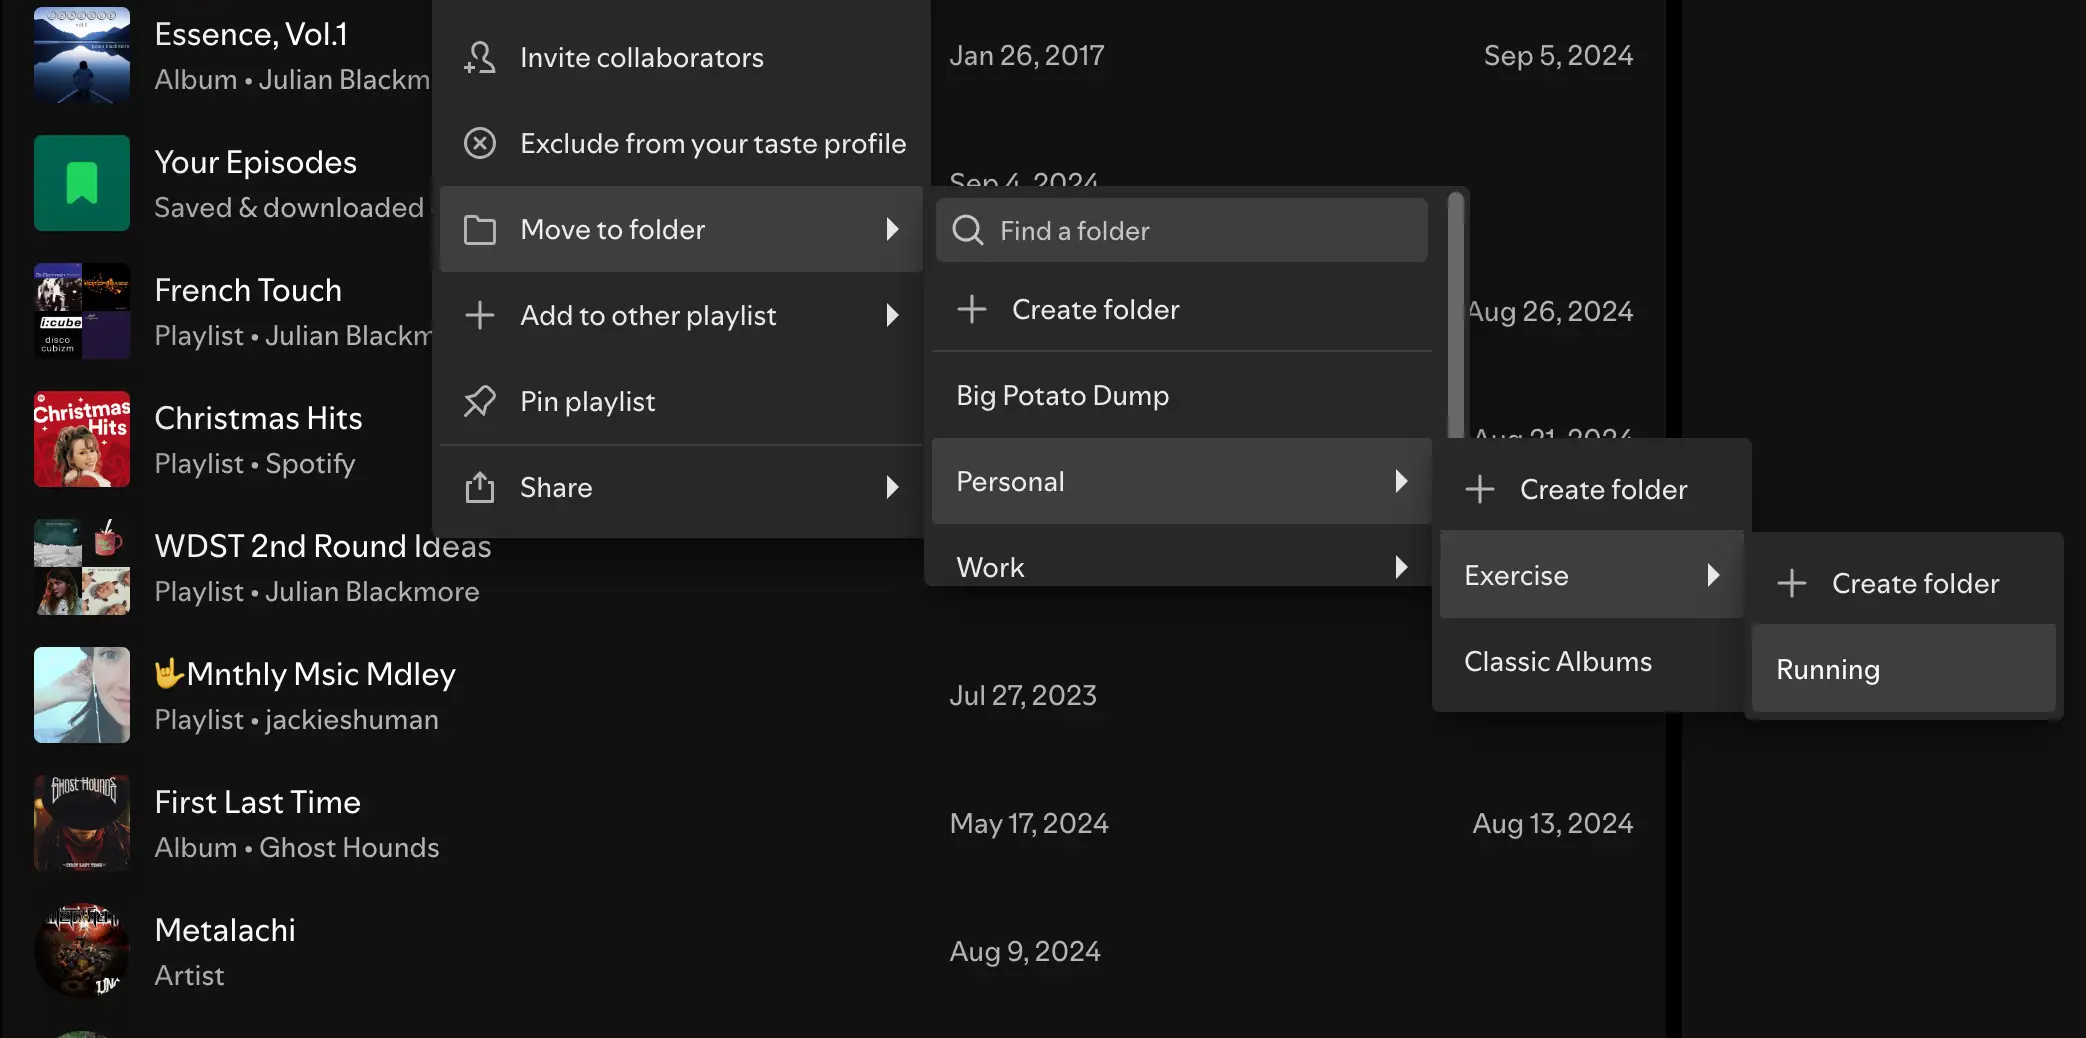Click the pin icon beside Pin playlist

point(480,402)
